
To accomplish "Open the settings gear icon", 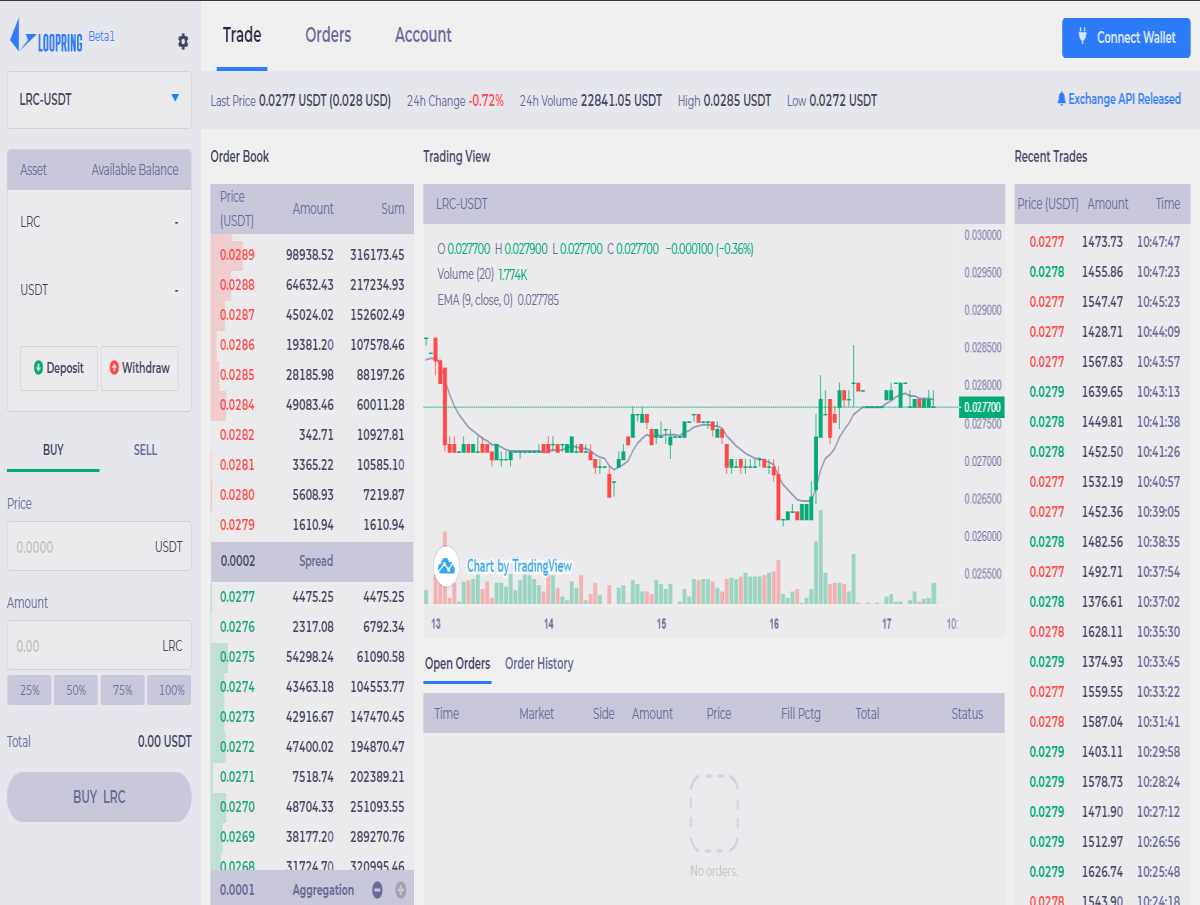I will click(x=182, y=42).
